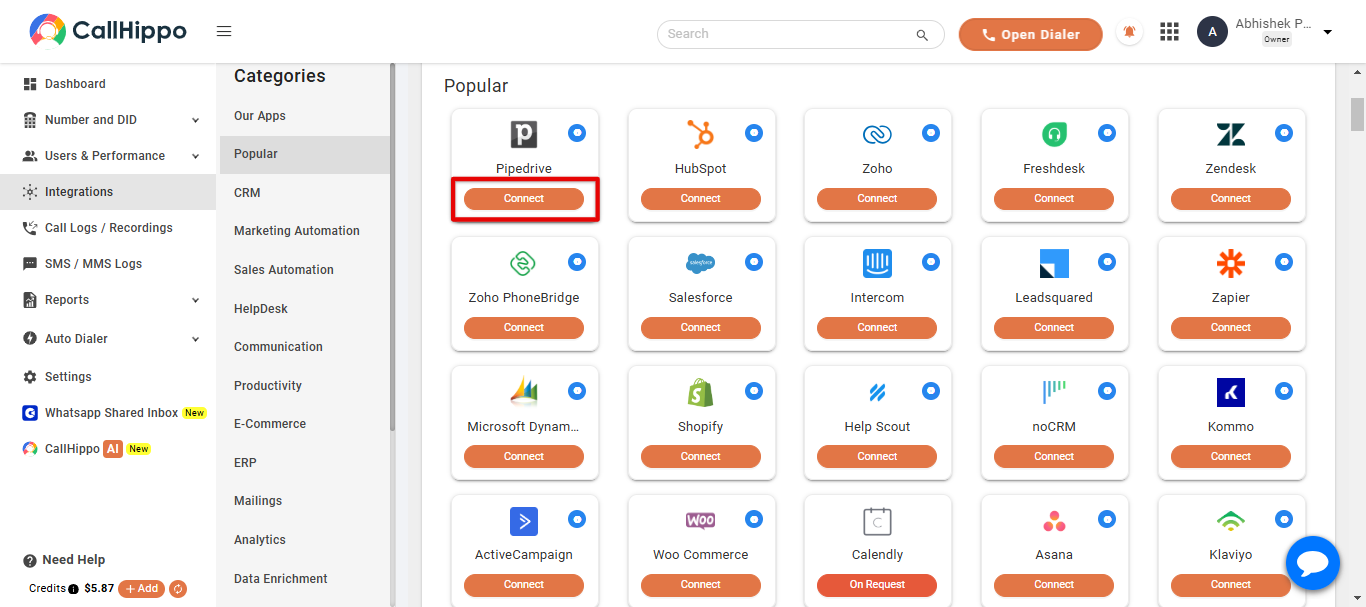Expand the Users & Performance menu
The height and width of the screenshot is (607, 1366).
(108, 156)
